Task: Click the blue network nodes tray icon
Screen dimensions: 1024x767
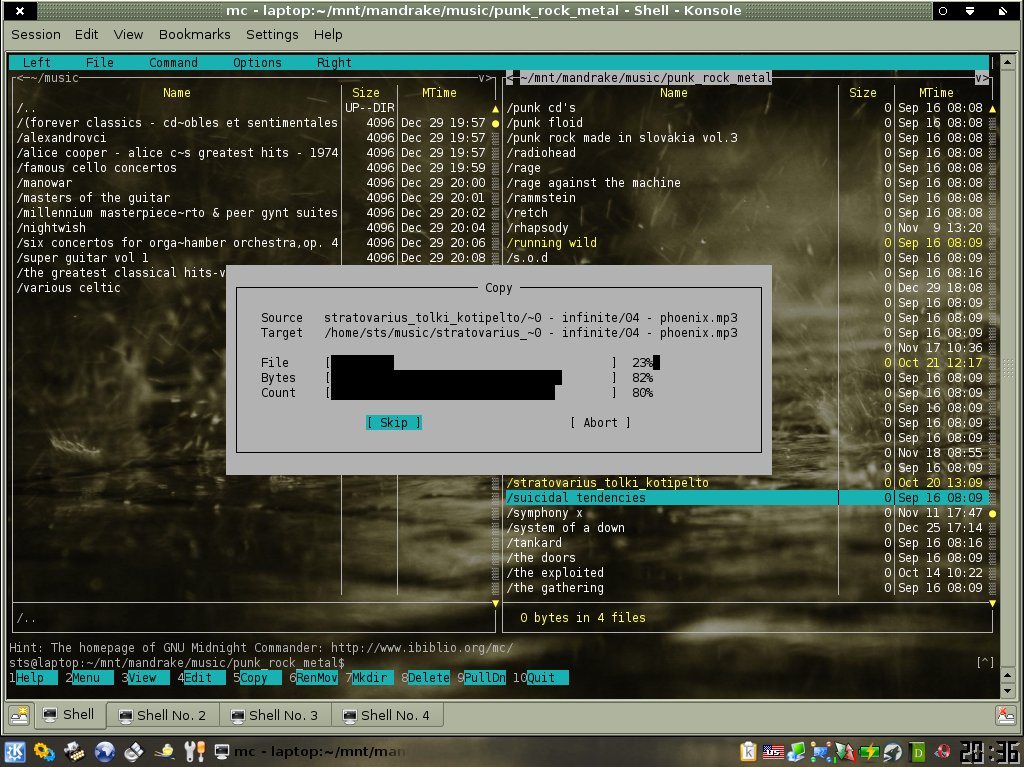Action: click(x=821, y=753)
